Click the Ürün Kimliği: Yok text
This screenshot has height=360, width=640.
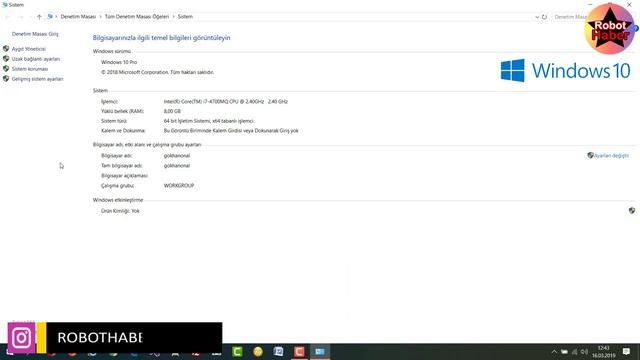120,211
